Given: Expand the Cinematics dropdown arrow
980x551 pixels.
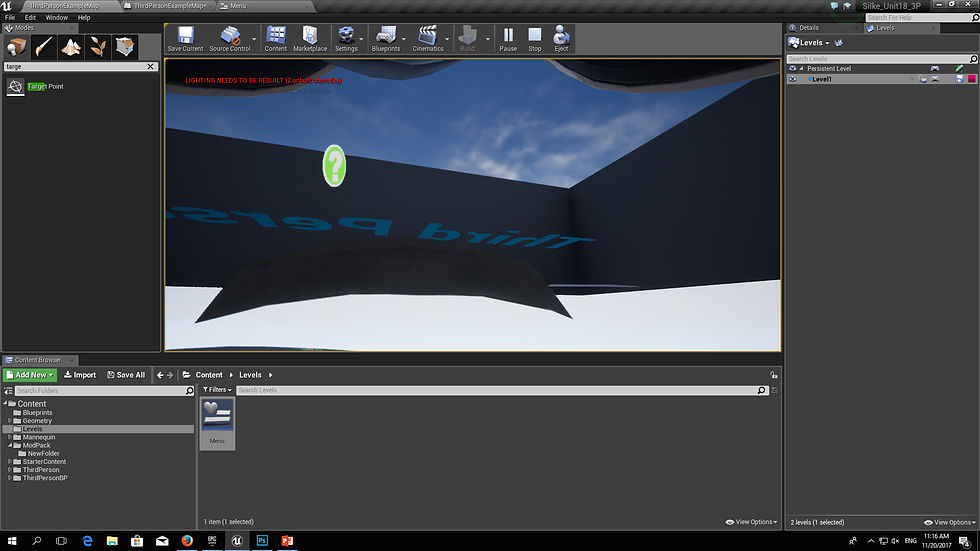Looking at the screenshot, I should (447, 39).
